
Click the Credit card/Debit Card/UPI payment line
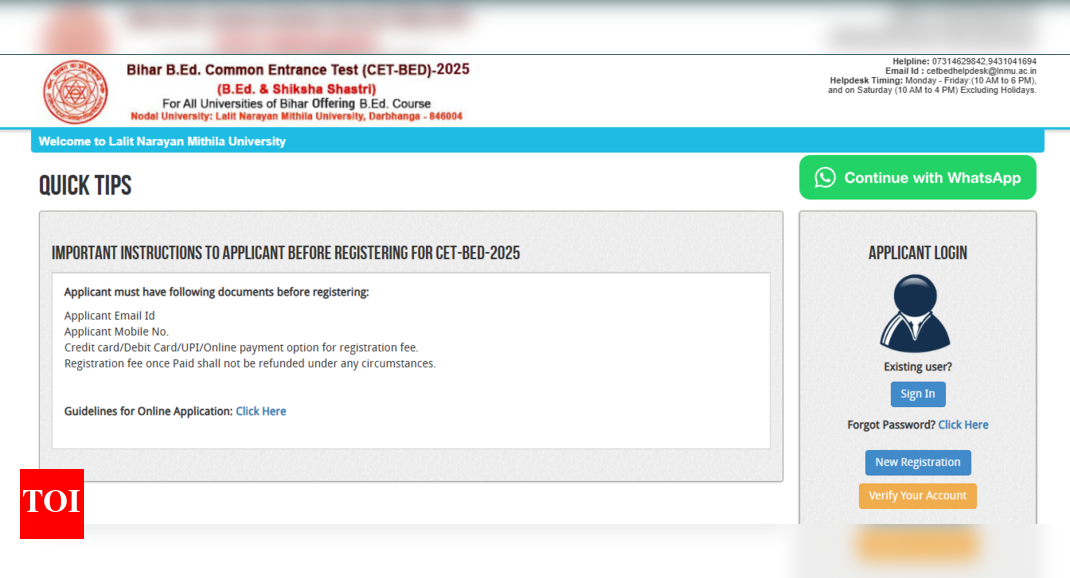241,347
